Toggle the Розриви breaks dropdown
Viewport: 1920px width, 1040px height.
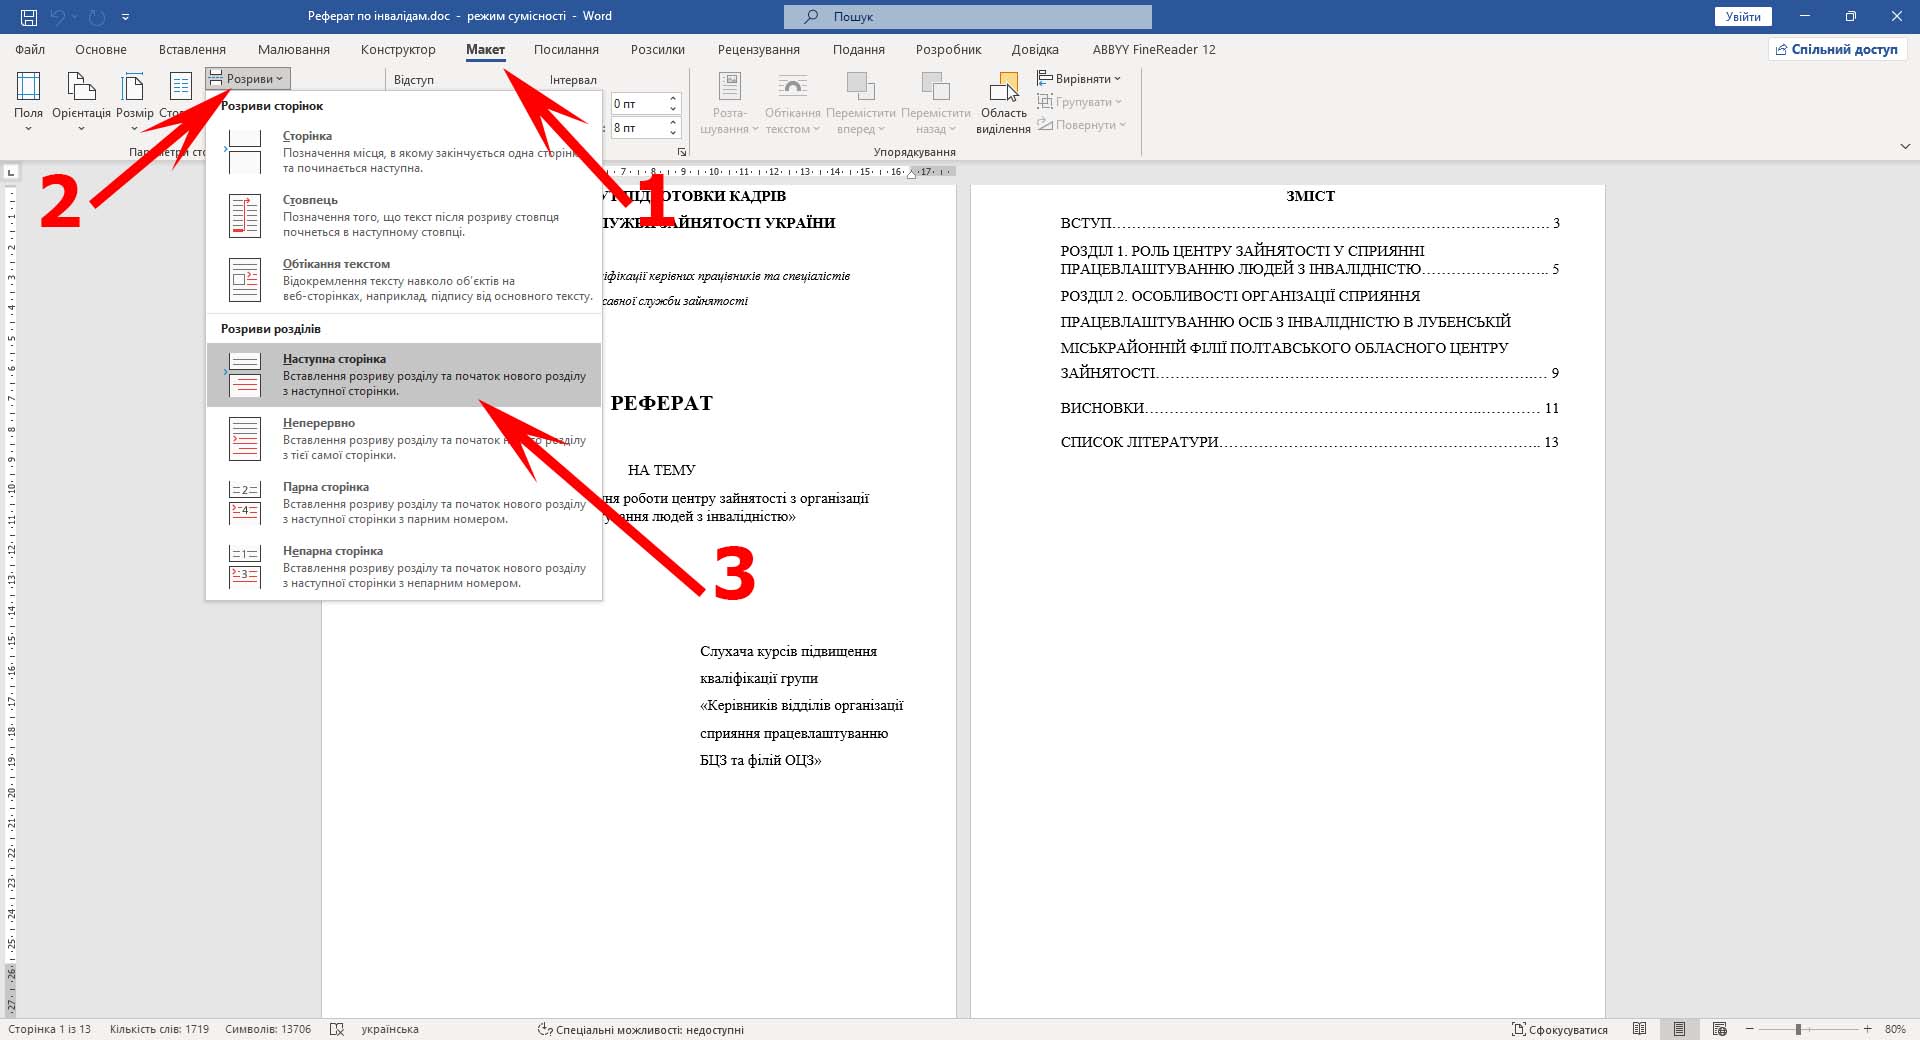(248, 79)
